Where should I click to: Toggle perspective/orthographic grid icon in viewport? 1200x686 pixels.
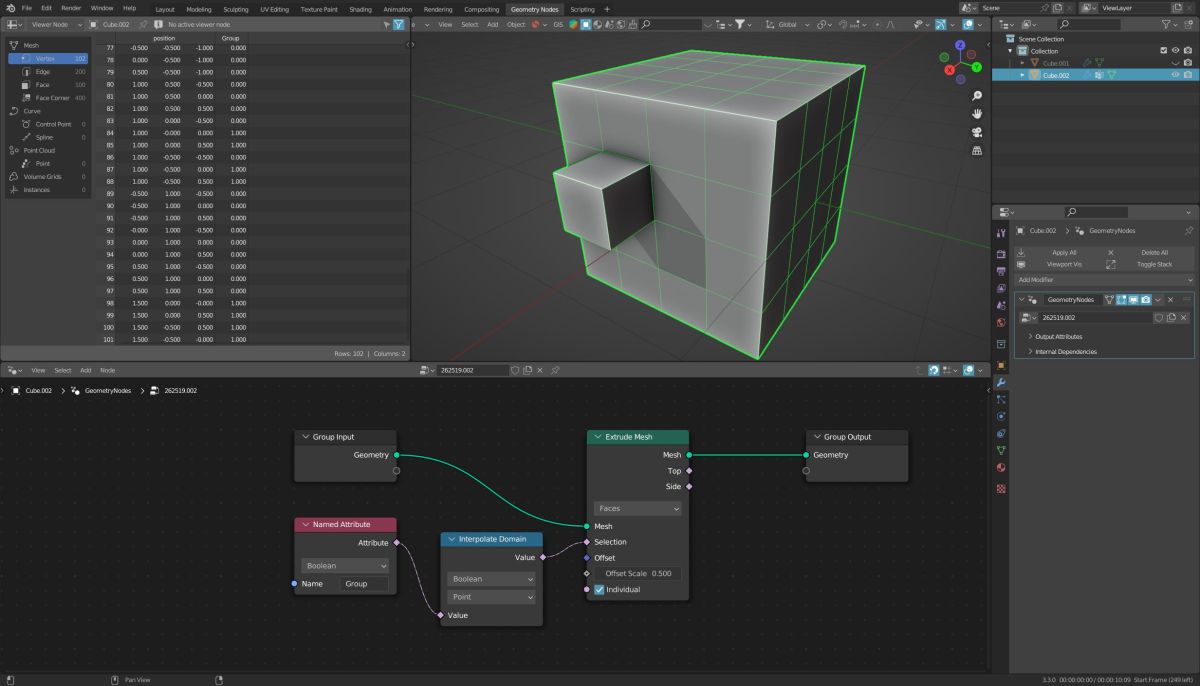click(x=976, y=150)
